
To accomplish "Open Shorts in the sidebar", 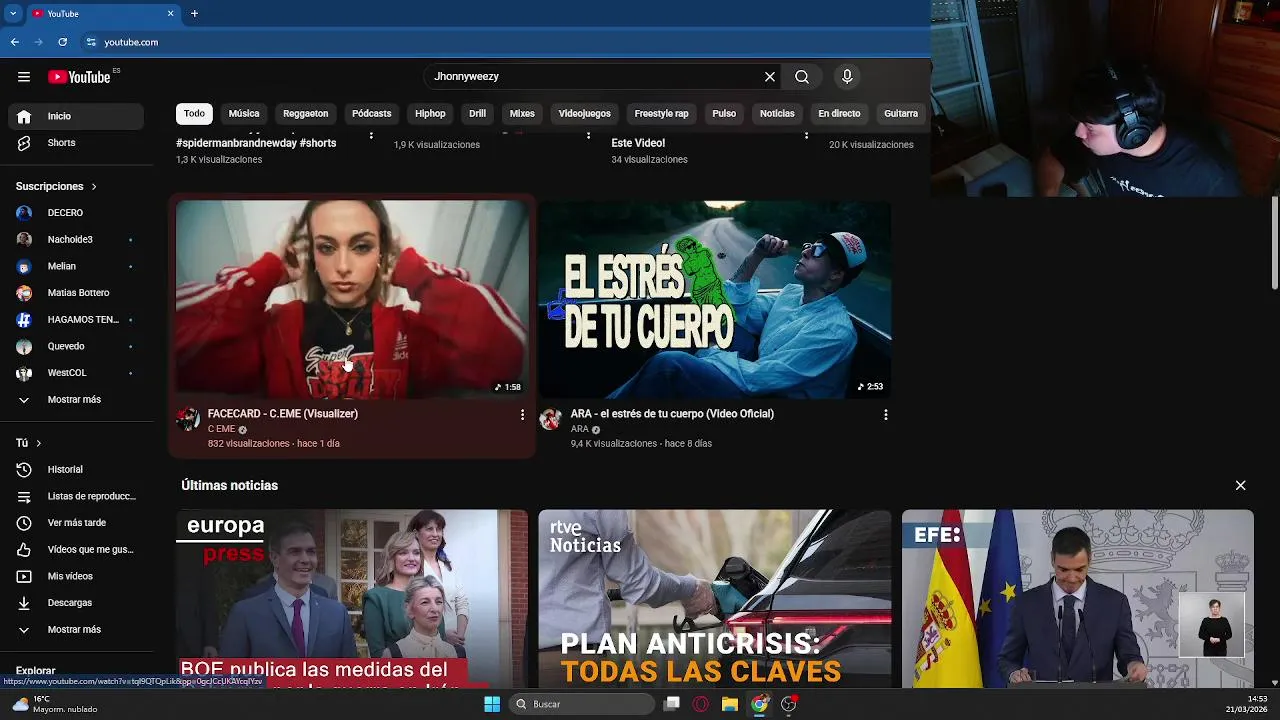I will tap(76, 143).
